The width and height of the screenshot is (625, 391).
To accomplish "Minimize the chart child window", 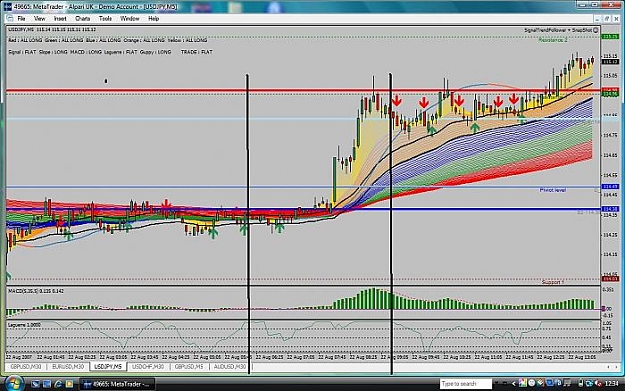I will click(597, 19).
